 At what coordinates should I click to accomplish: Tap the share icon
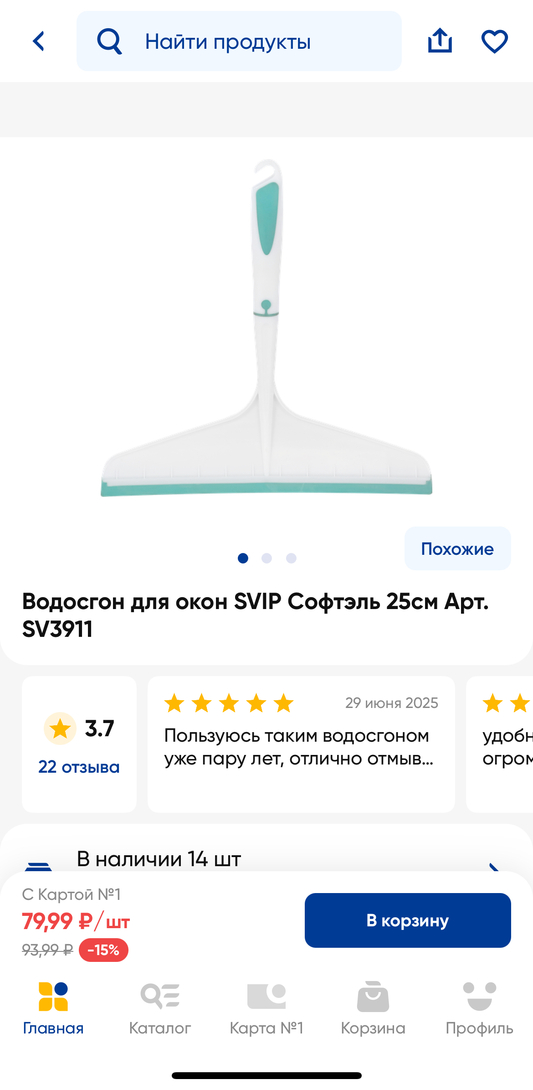[x=439, y=42]
